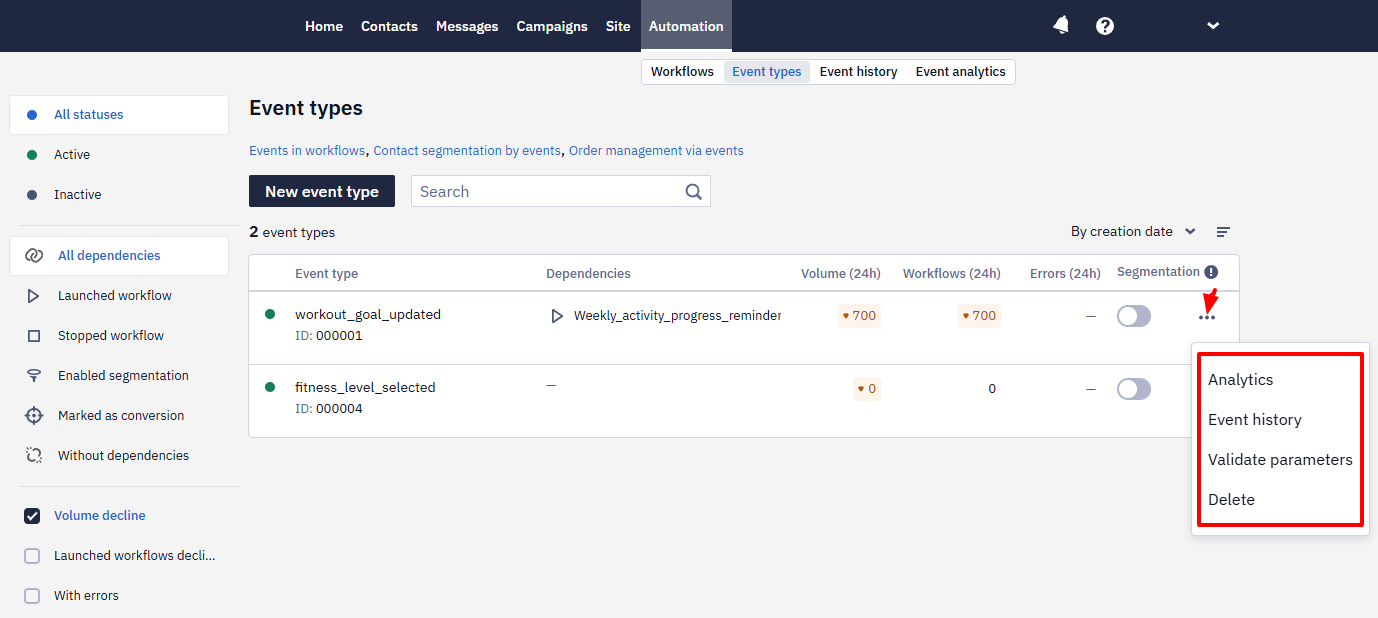Image resolution: width=1378 pixels, height=618 pixels.
Task: Choose Validate parameters from the context menu
Action: [x=1280, y=460]
